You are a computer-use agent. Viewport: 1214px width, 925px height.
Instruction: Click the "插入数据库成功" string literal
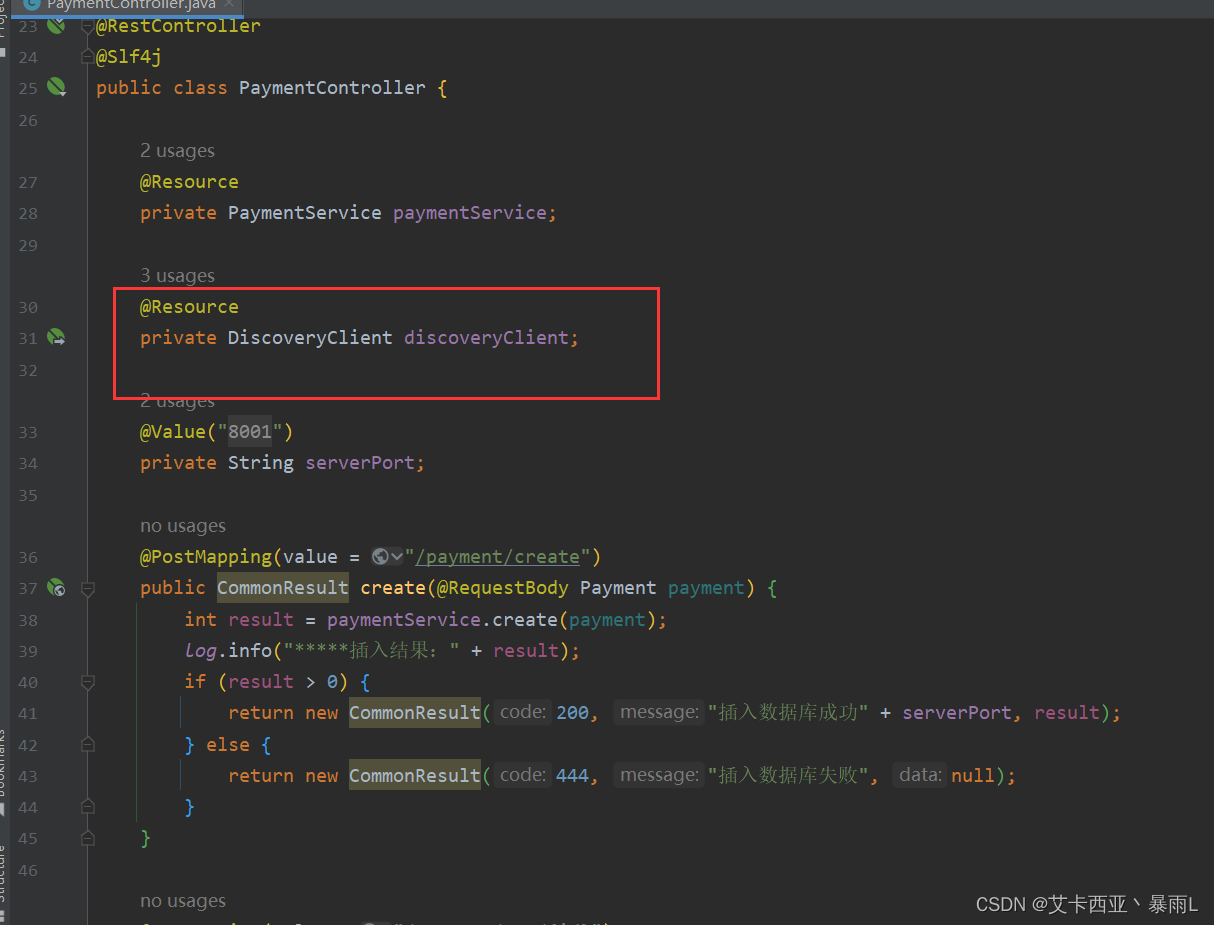(x=788, y=713)
